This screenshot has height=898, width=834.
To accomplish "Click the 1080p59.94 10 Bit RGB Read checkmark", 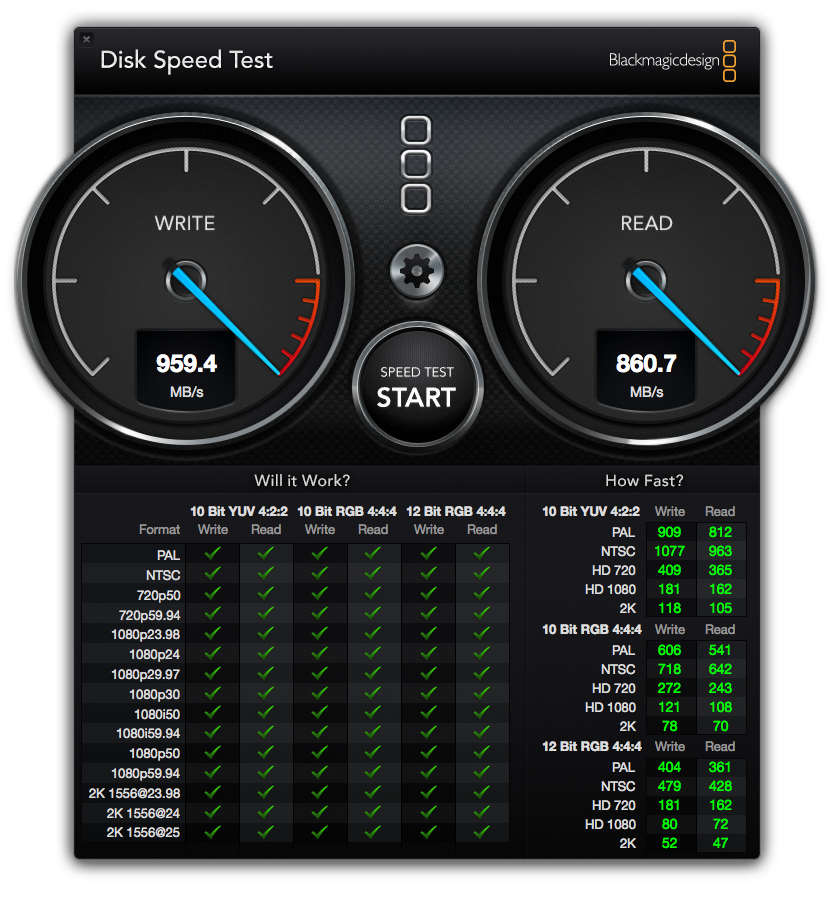I will [x=373, y=773].
